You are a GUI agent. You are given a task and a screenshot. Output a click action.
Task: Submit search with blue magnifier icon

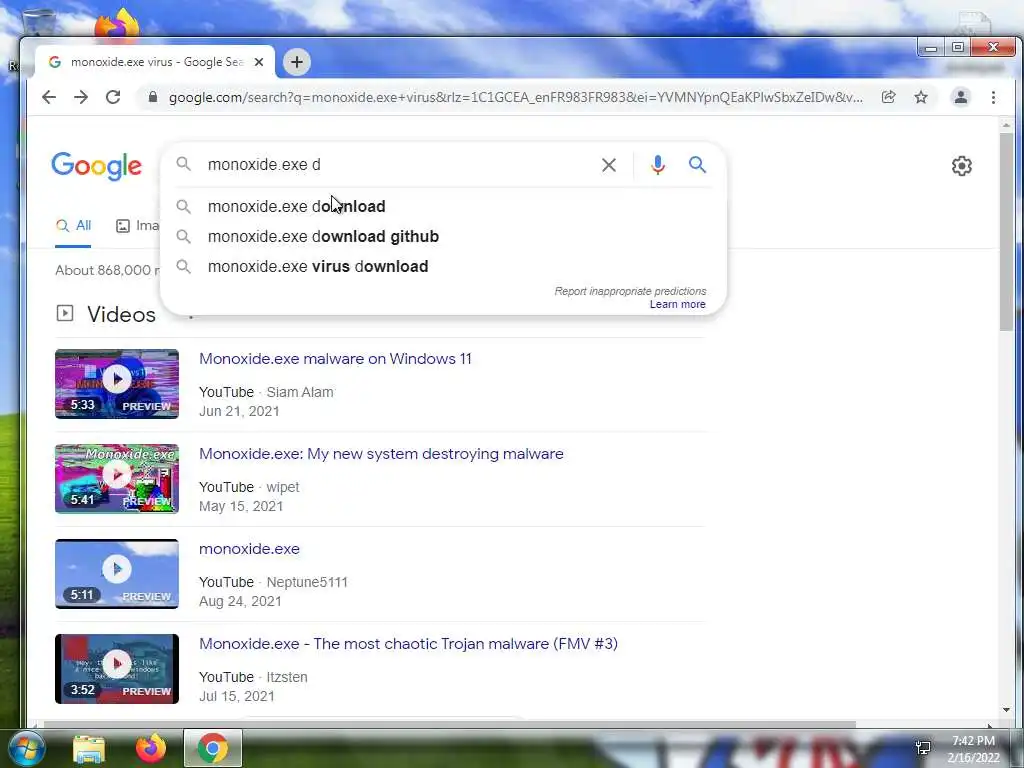tap(697, 165)
